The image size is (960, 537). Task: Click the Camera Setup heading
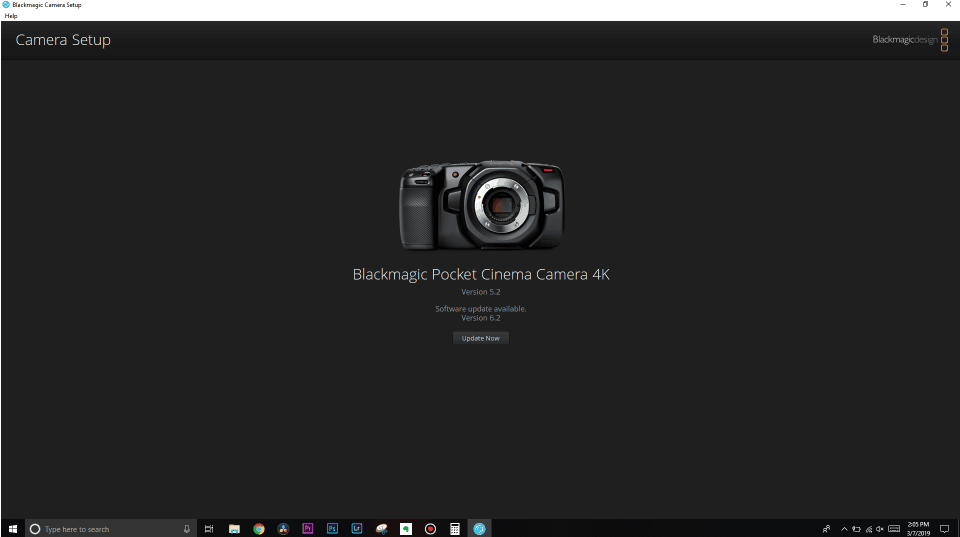tap(63, 40)
